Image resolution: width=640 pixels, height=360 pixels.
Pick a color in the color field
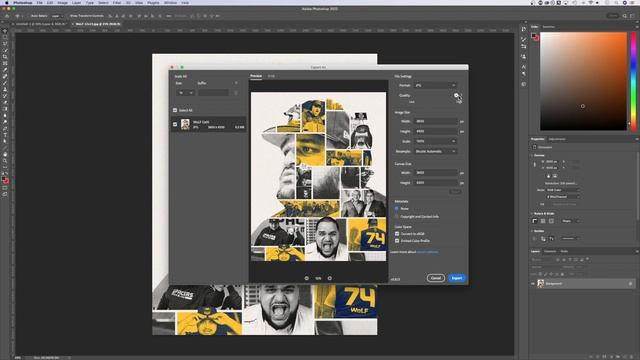583,81
